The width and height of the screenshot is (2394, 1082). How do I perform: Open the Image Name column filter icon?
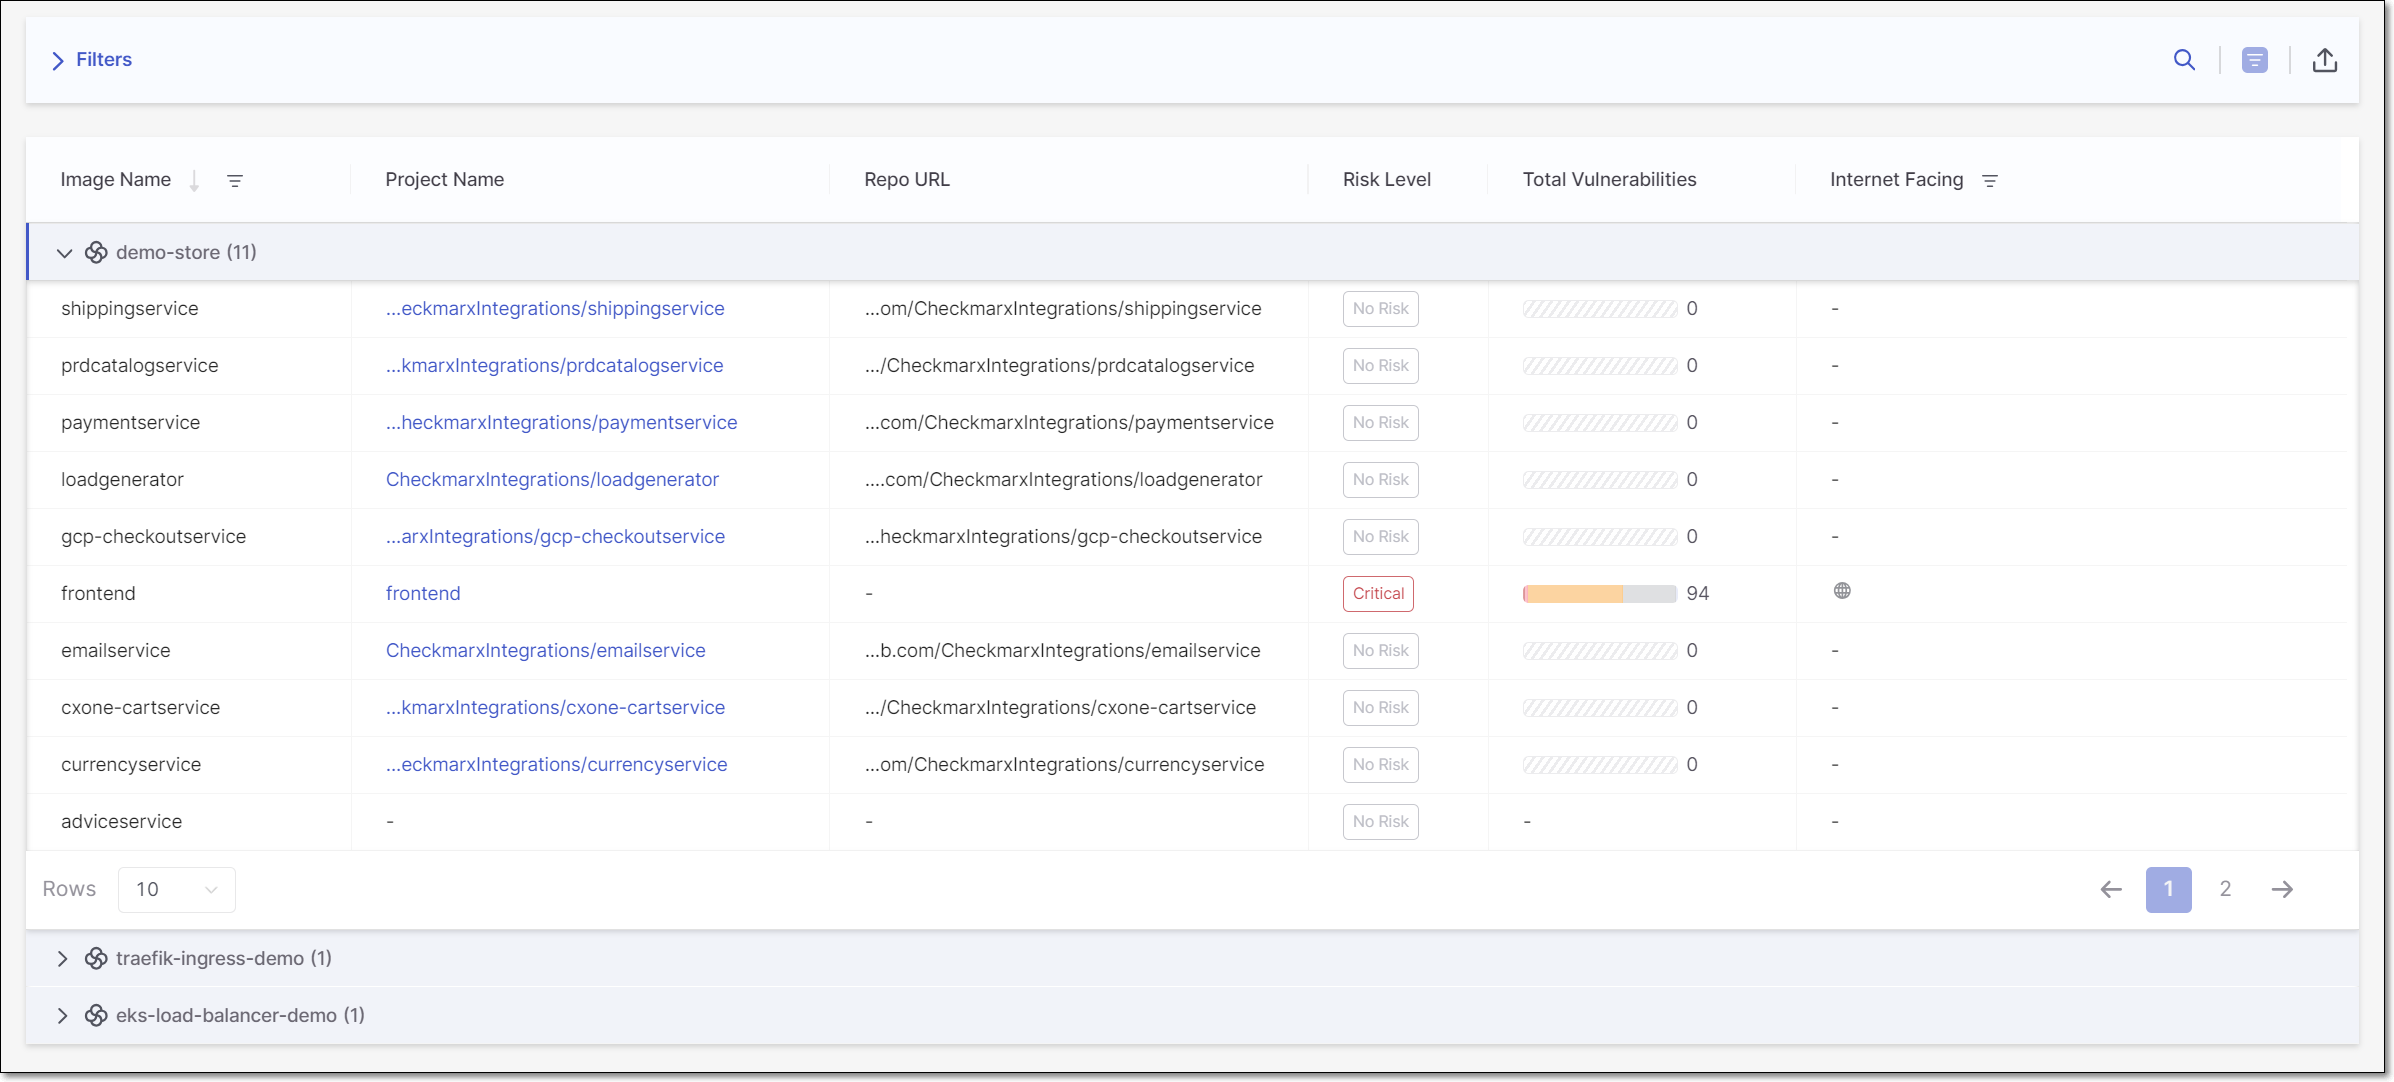pos(234,180)
